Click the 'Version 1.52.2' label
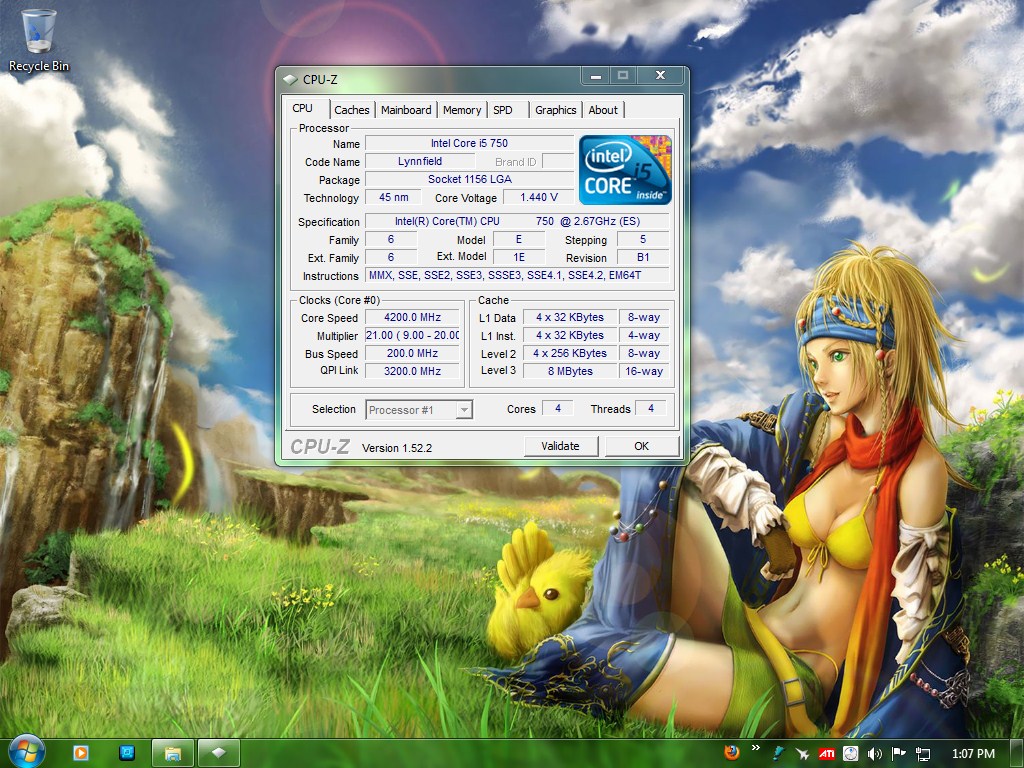 pos(397,448)
